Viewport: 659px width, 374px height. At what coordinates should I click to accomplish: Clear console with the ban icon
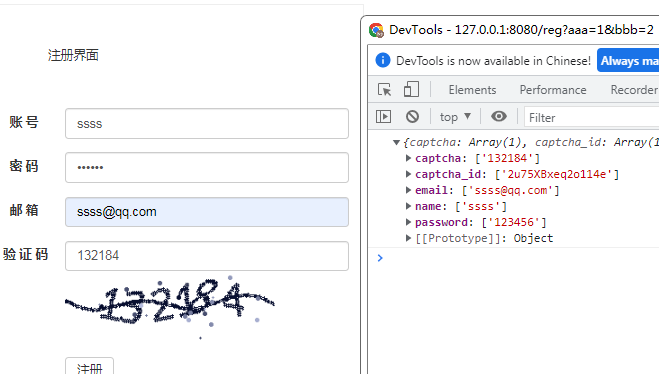click(412, 116)
